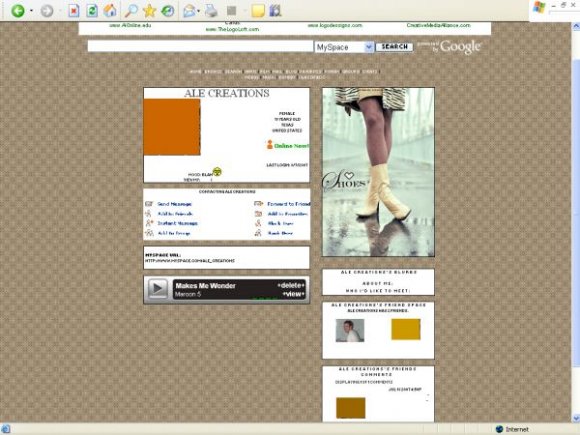Click the MySpace URL address text

click(189, 261)
